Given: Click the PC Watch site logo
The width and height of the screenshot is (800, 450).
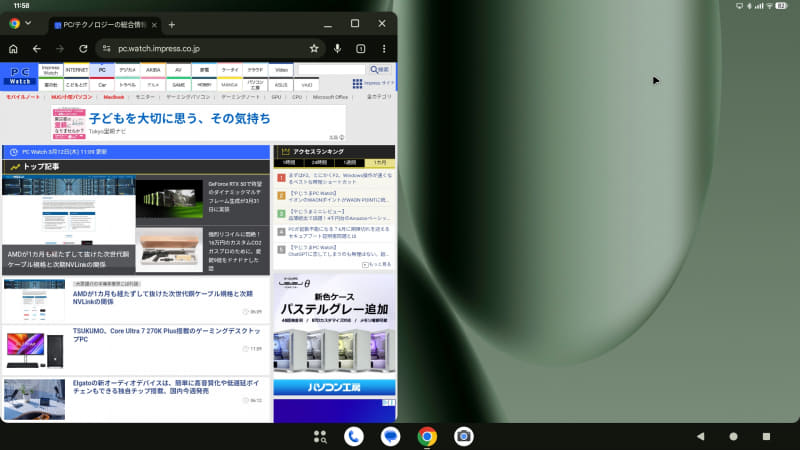Looking at the screenshot, I should click(19, 77).
